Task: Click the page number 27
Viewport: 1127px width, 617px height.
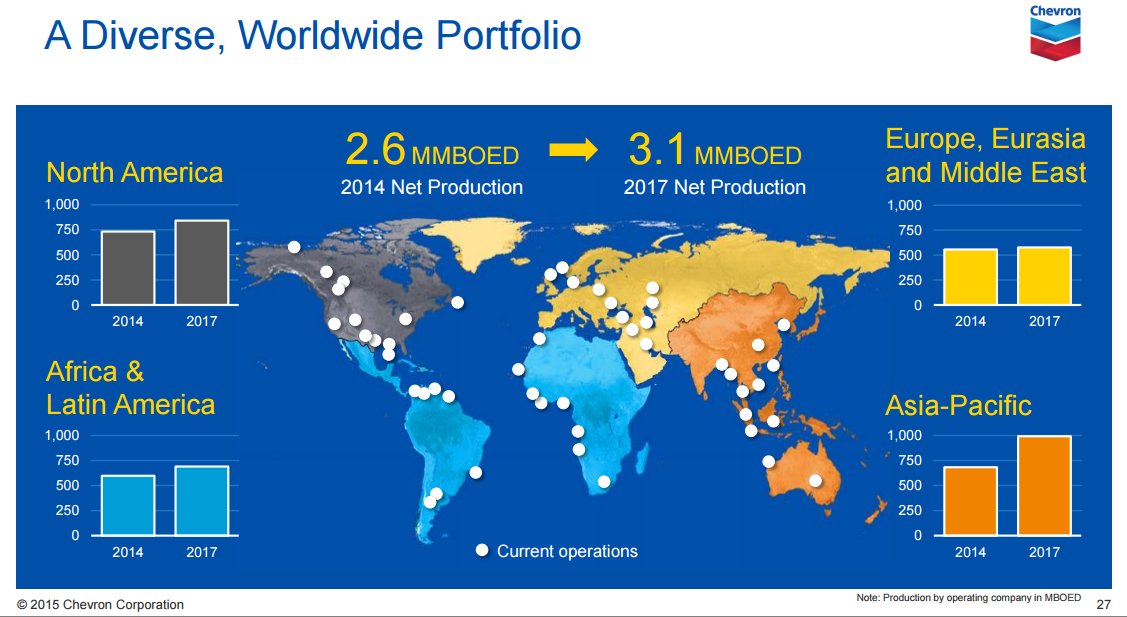Action: 1103,604
